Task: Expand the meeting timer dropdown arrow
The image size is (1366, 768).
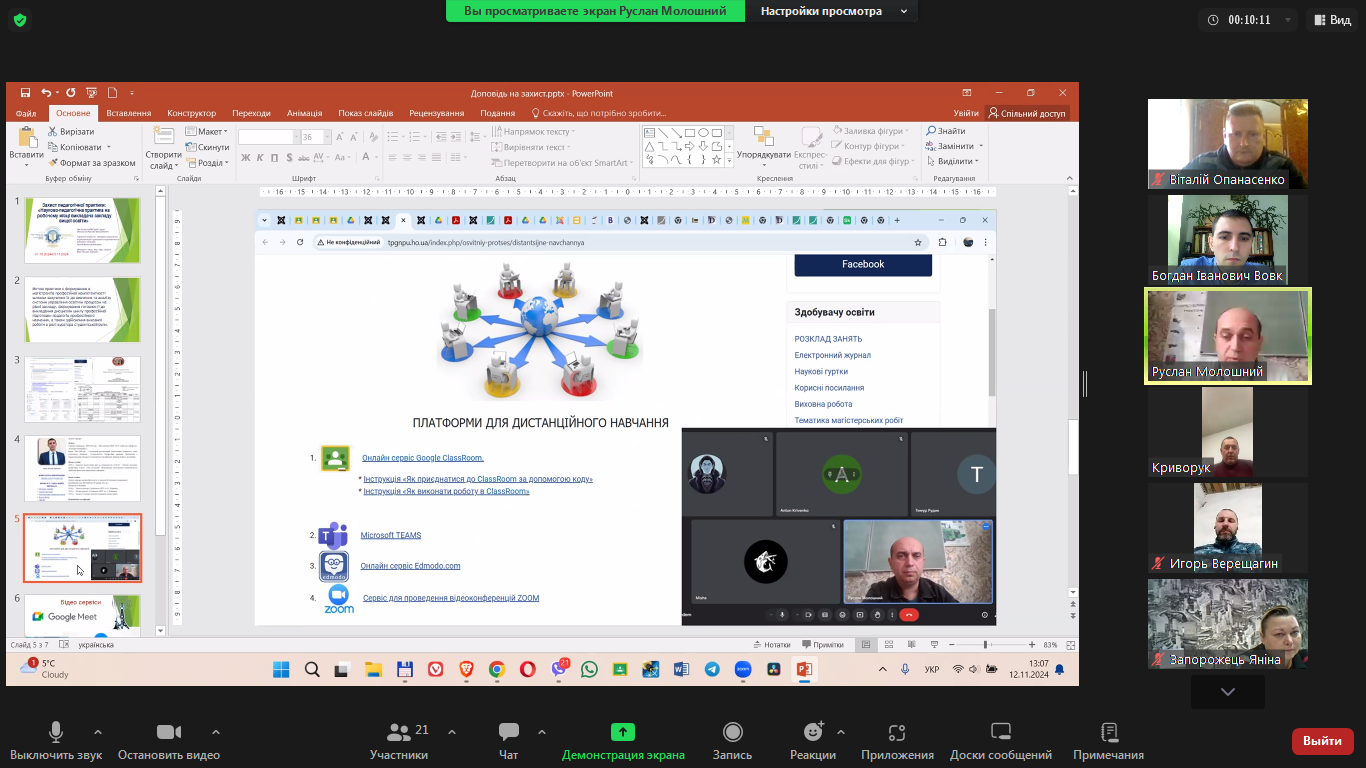Action: coord(1287,20)
